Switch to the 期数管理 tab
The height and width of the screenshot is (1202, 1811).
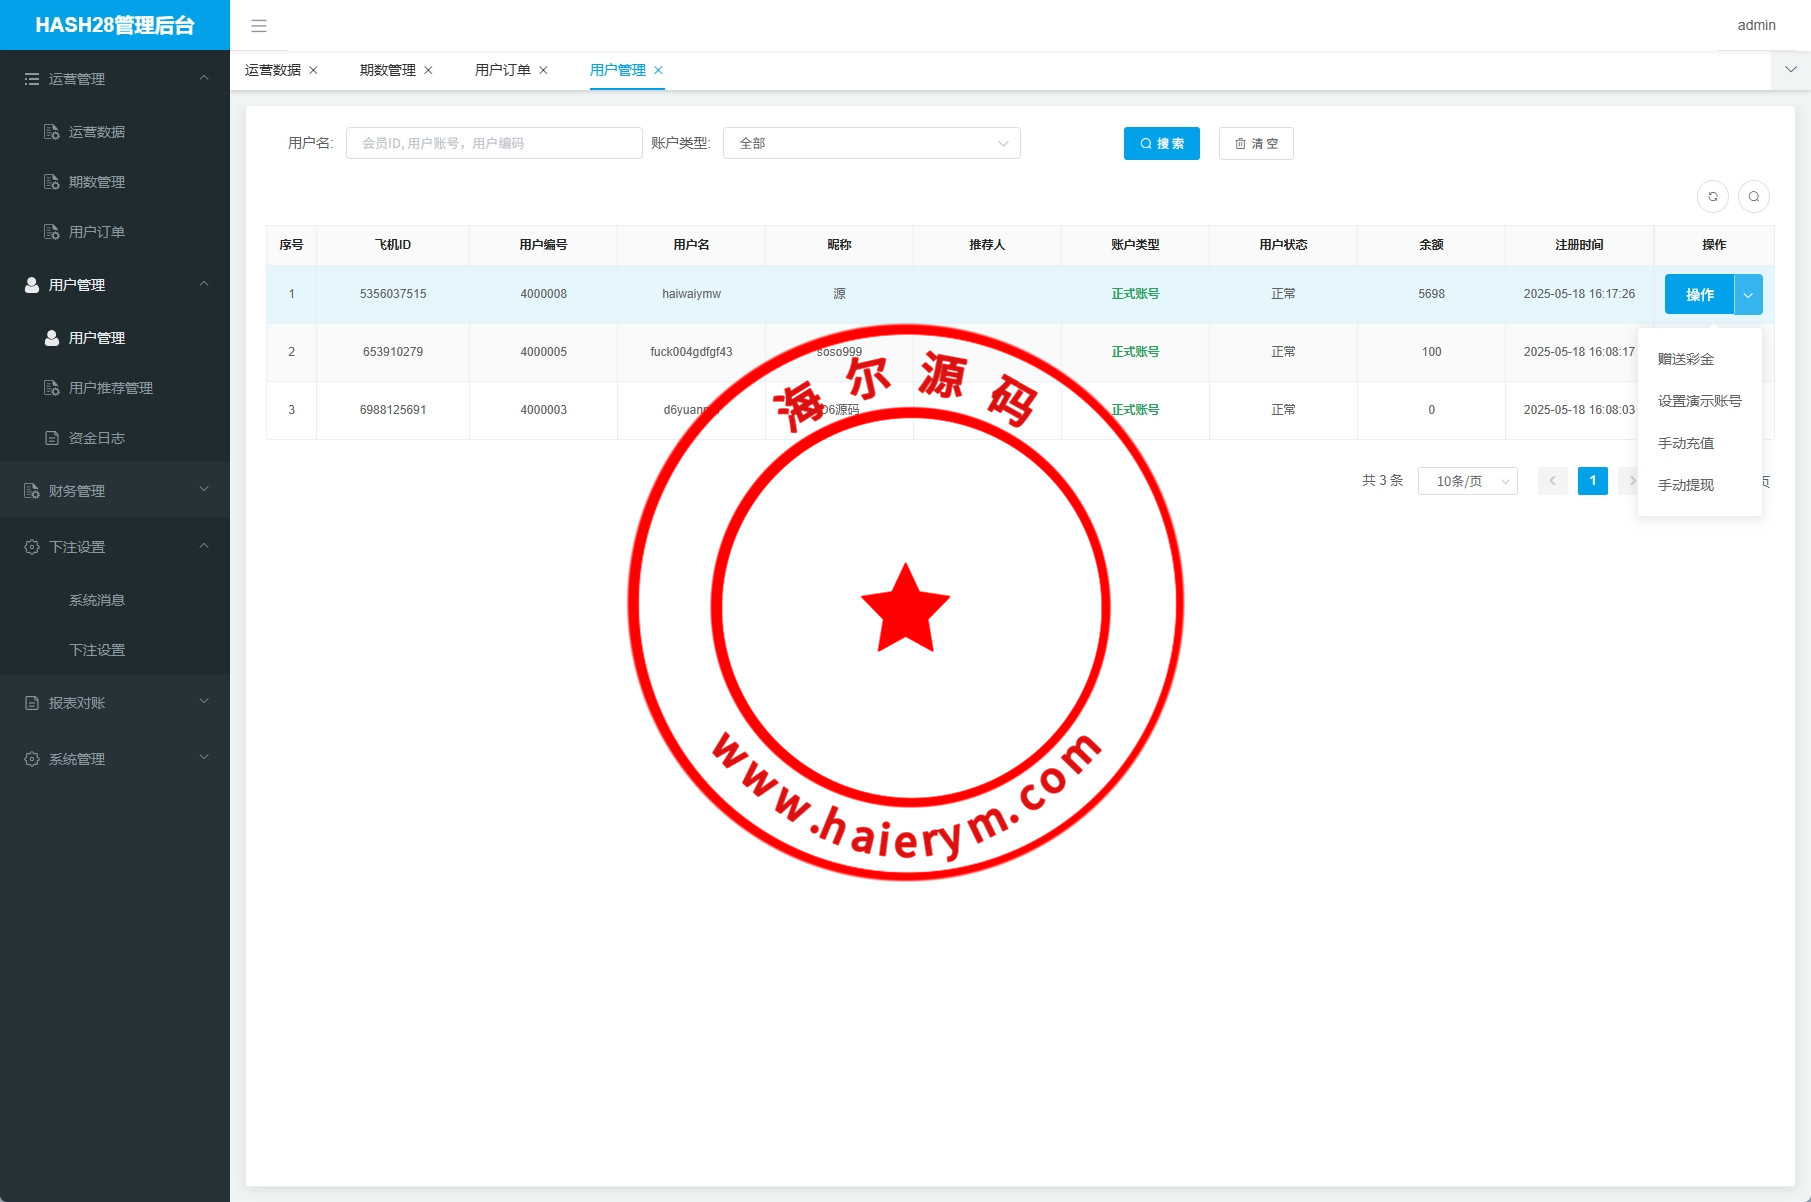point(388,70)
